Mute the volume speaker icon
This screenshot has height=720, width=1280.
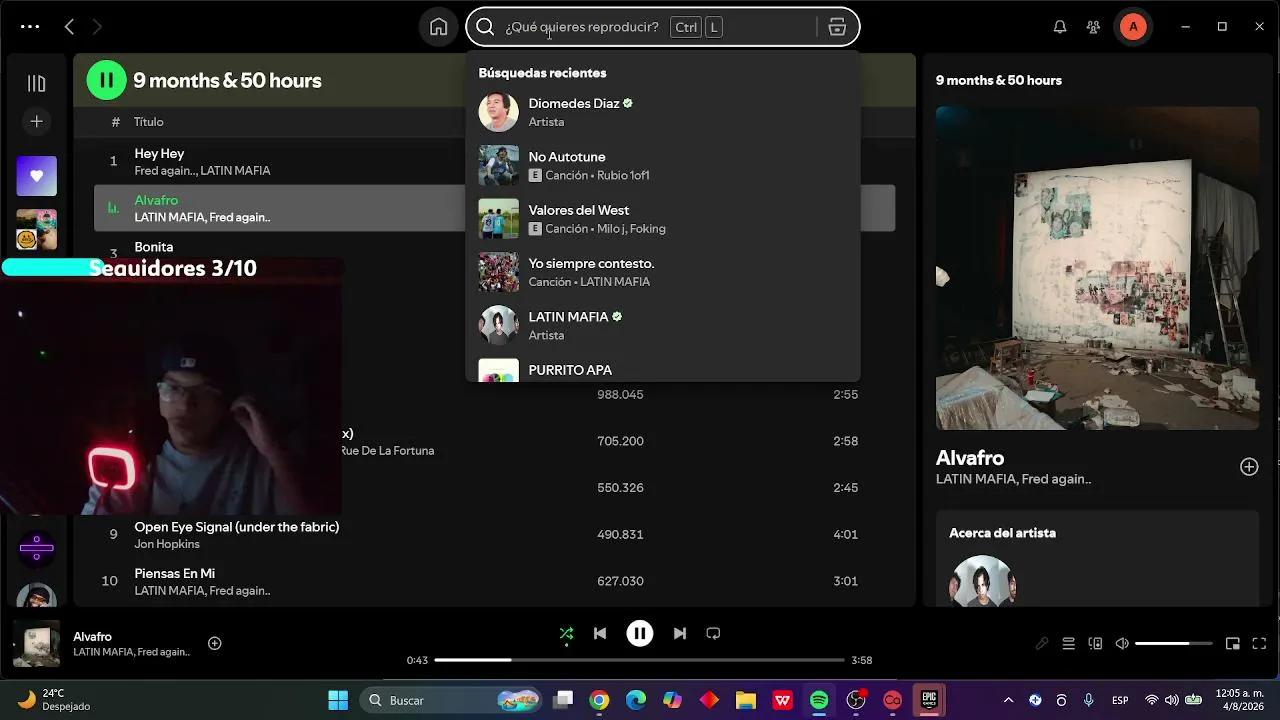tap(1122, 644)
